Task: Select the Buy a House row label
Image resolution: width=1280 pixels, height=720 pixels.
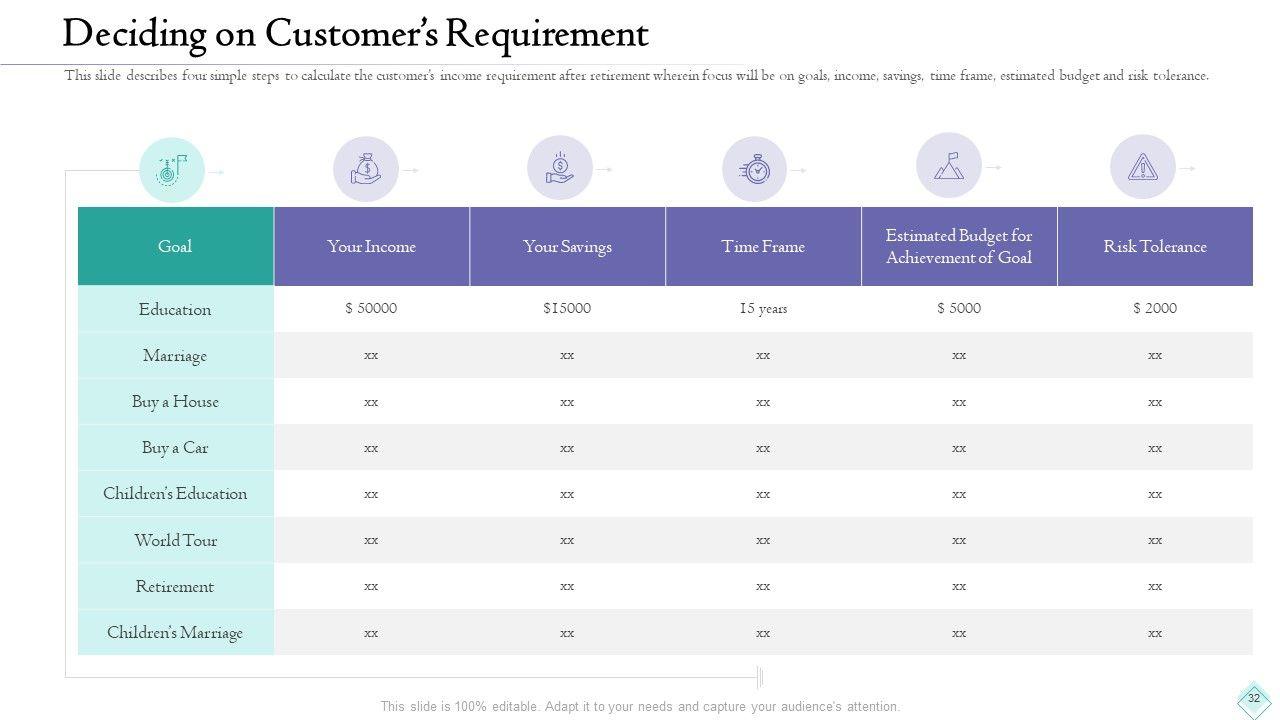Action: click(175, 401)
